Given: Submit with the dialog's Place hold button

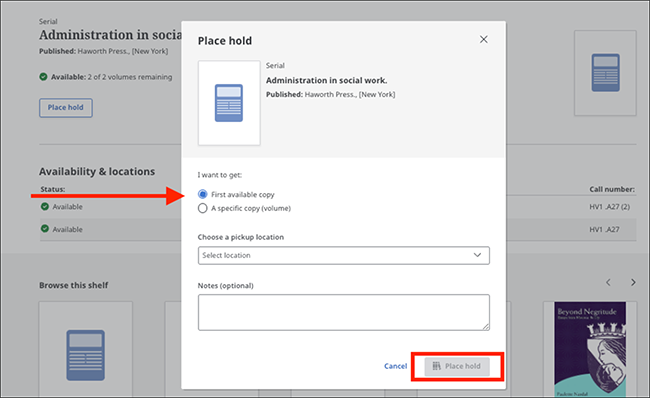Looking at the screenshot, I should click(x=457, y=366).
